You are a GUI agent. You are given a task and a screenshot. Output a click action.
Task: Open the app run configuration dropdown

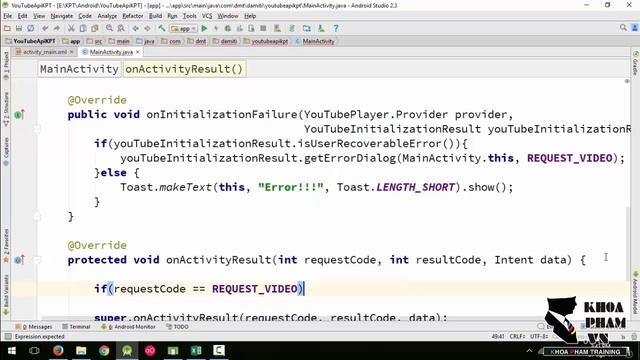(x=184, y=29)
